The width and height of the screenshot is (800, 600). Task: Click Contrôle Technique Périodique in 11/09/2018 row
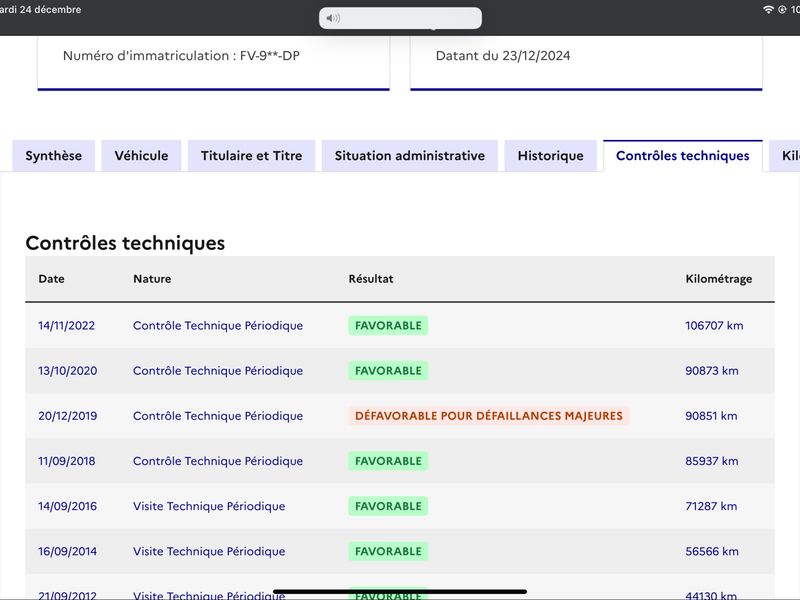pyautogui.click(x=218, y=461)
